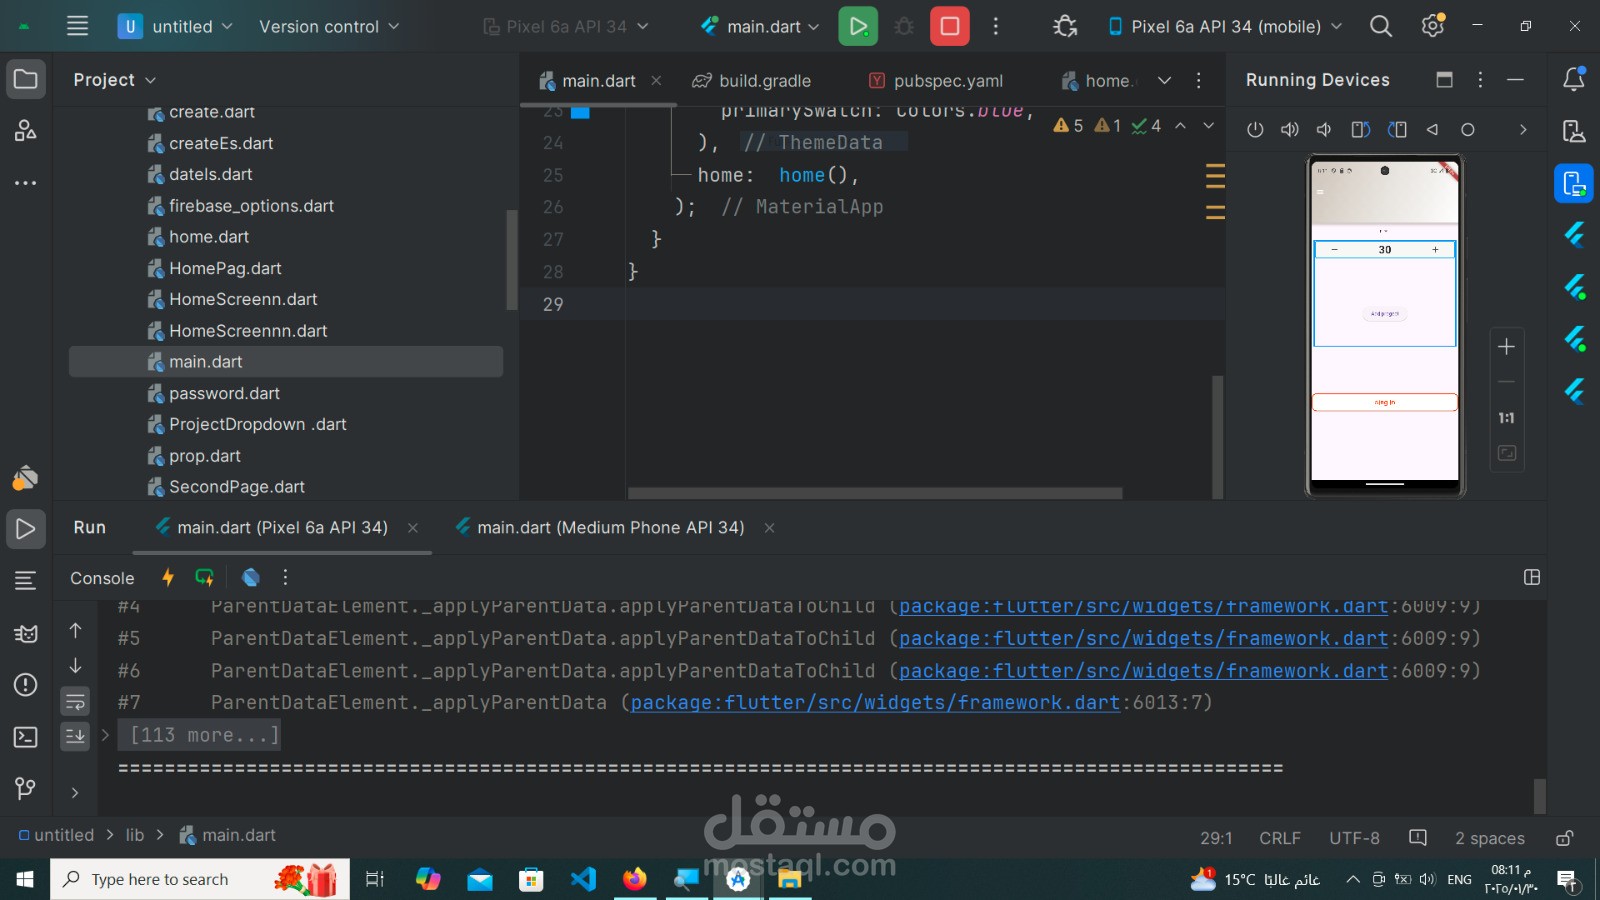
Task: Click the green Run main.dart button
Action: tap(858, 27)
